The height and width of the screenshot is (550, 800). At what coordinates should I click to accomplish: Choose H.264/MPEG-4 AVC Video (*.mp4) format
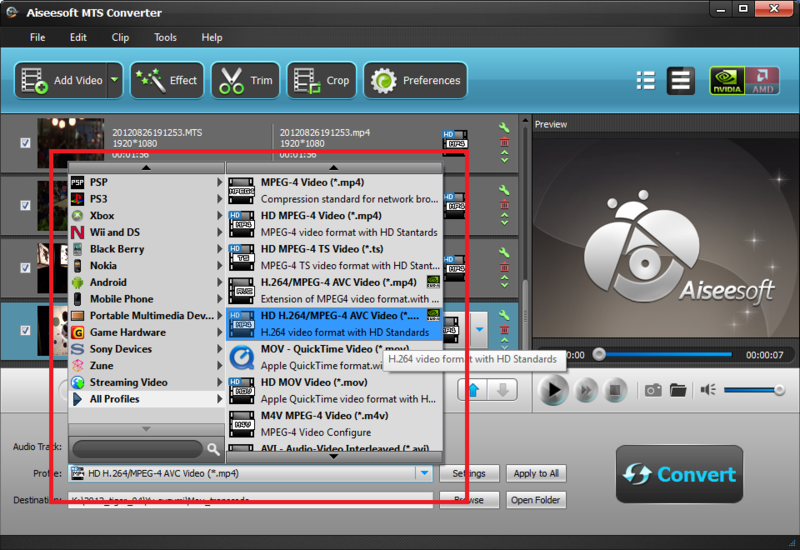[x=334, y=290]
